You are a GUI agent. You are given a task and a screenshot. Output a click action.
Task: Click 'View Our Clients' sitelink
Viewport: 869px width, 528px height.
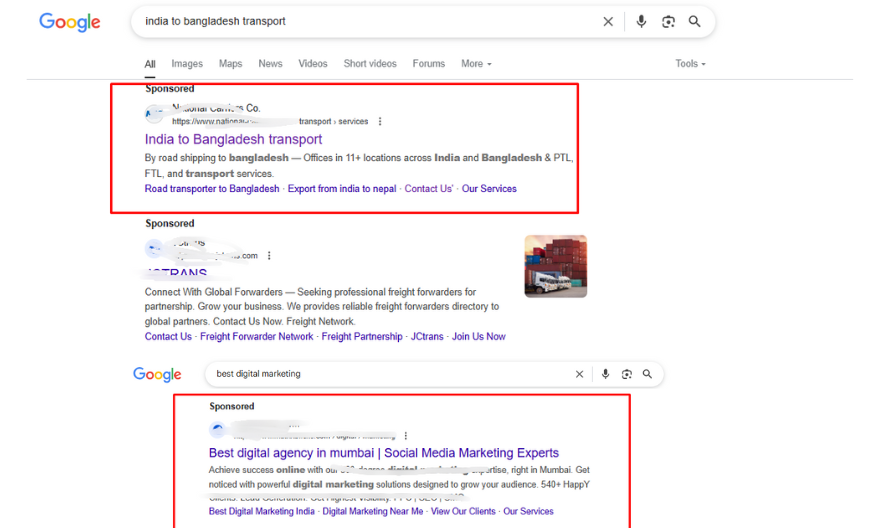463,511
